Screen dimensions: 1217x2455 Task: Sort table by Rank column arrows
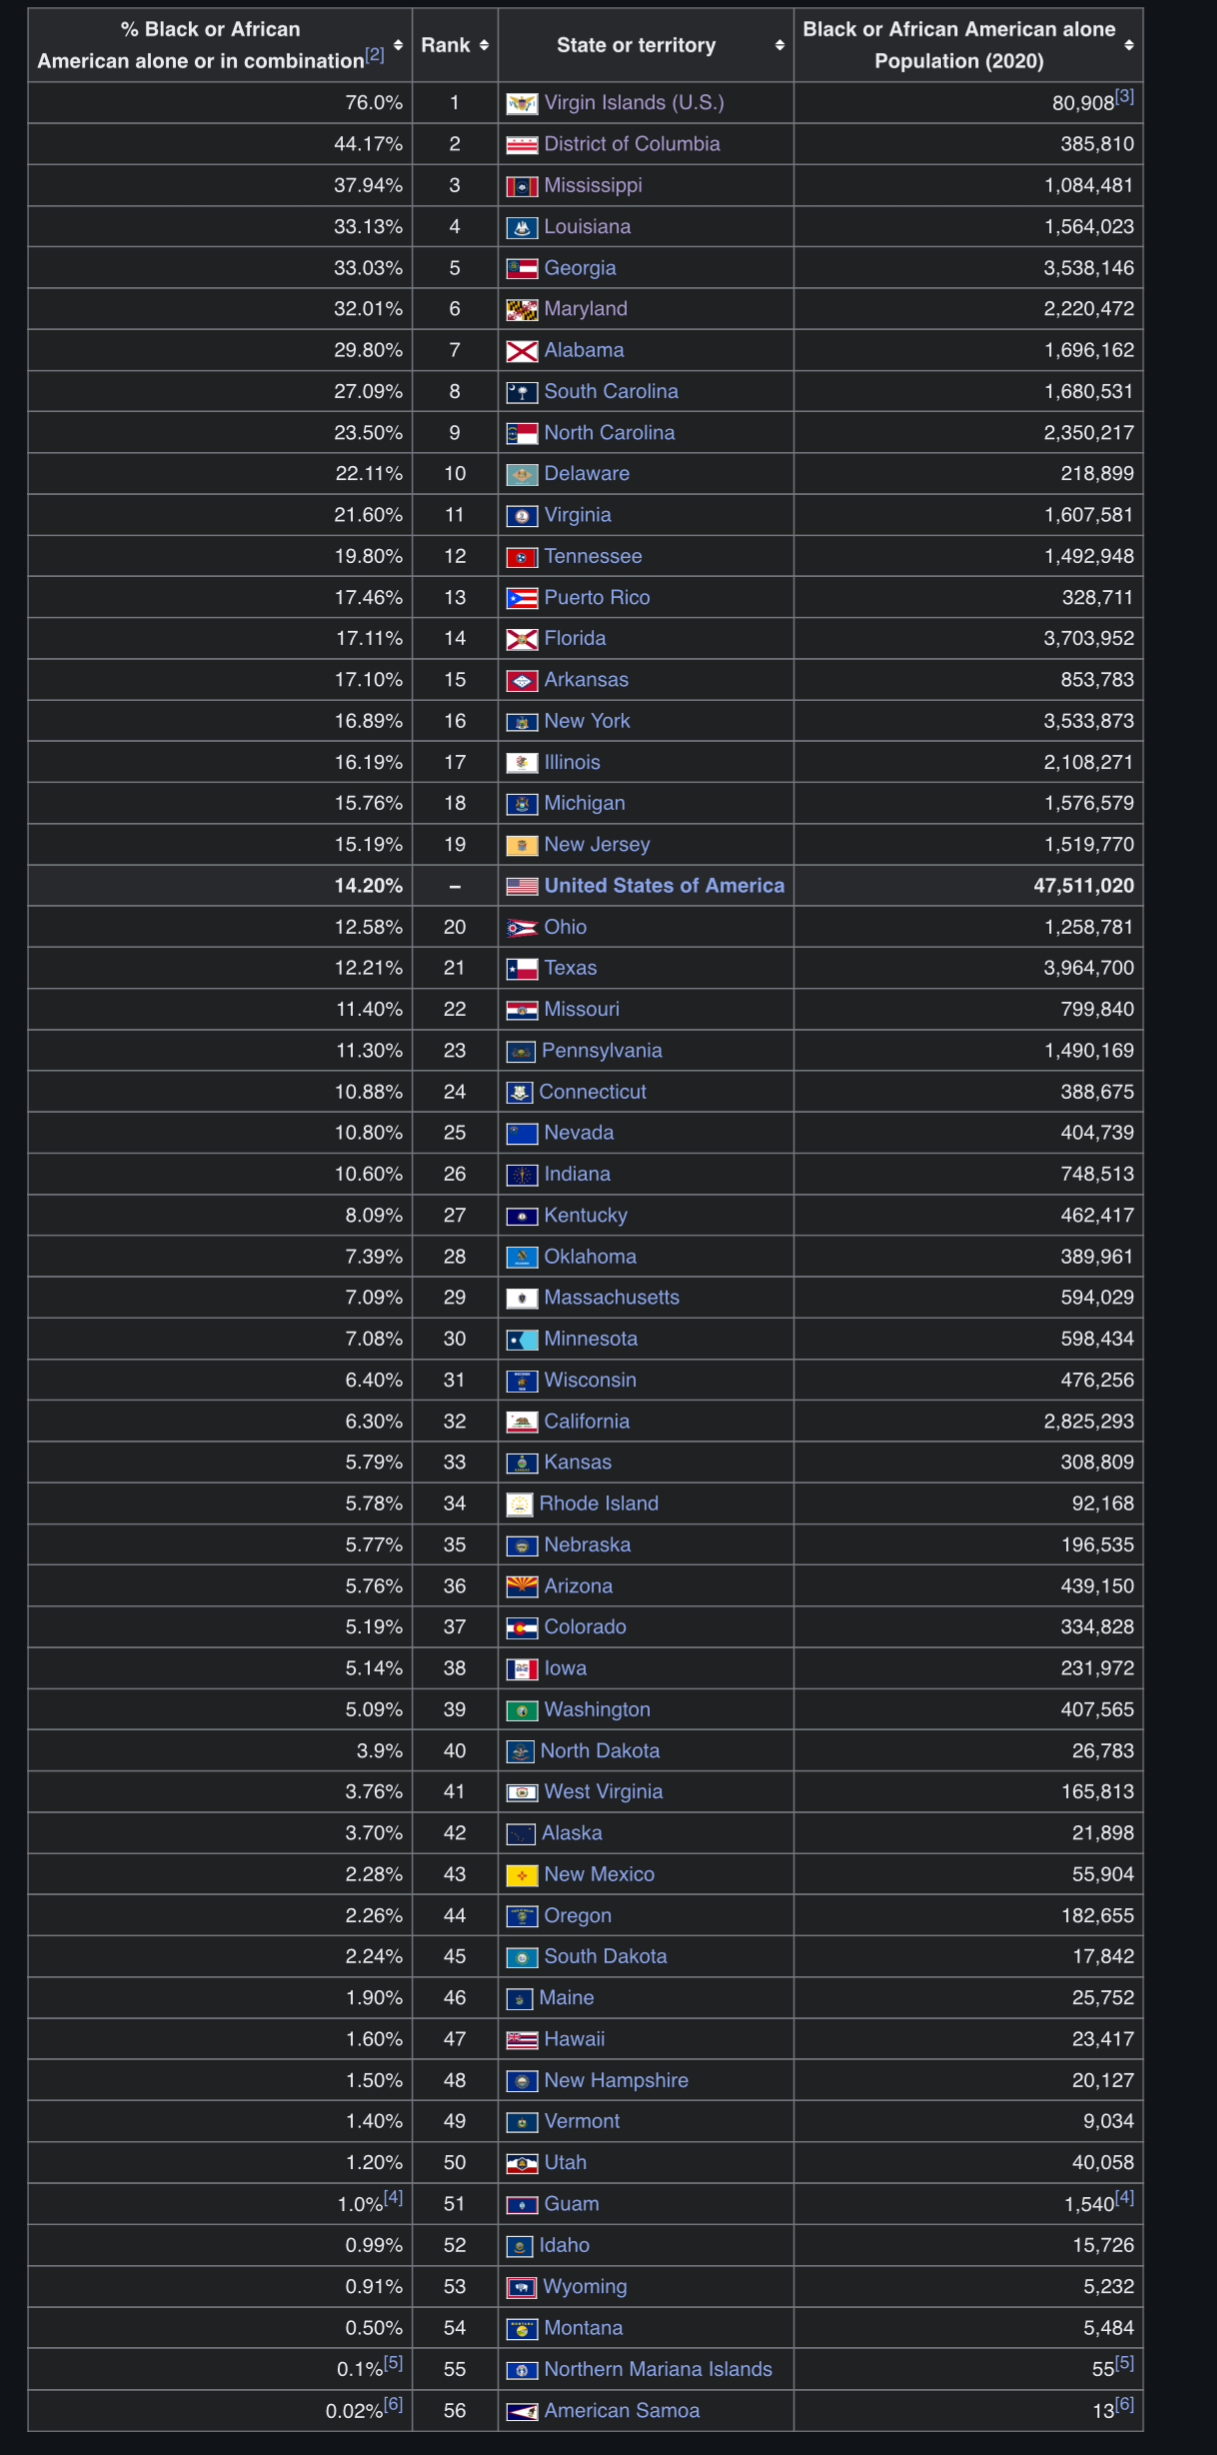pyautogui.click(x=484, y=45)
